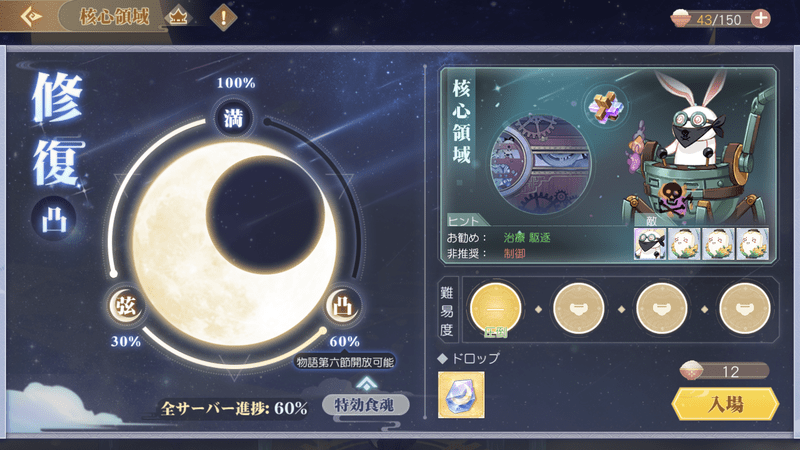Select the third locked difficulty circle
The height and width of the screenshot is (450, 800).
tap(661, 309)
